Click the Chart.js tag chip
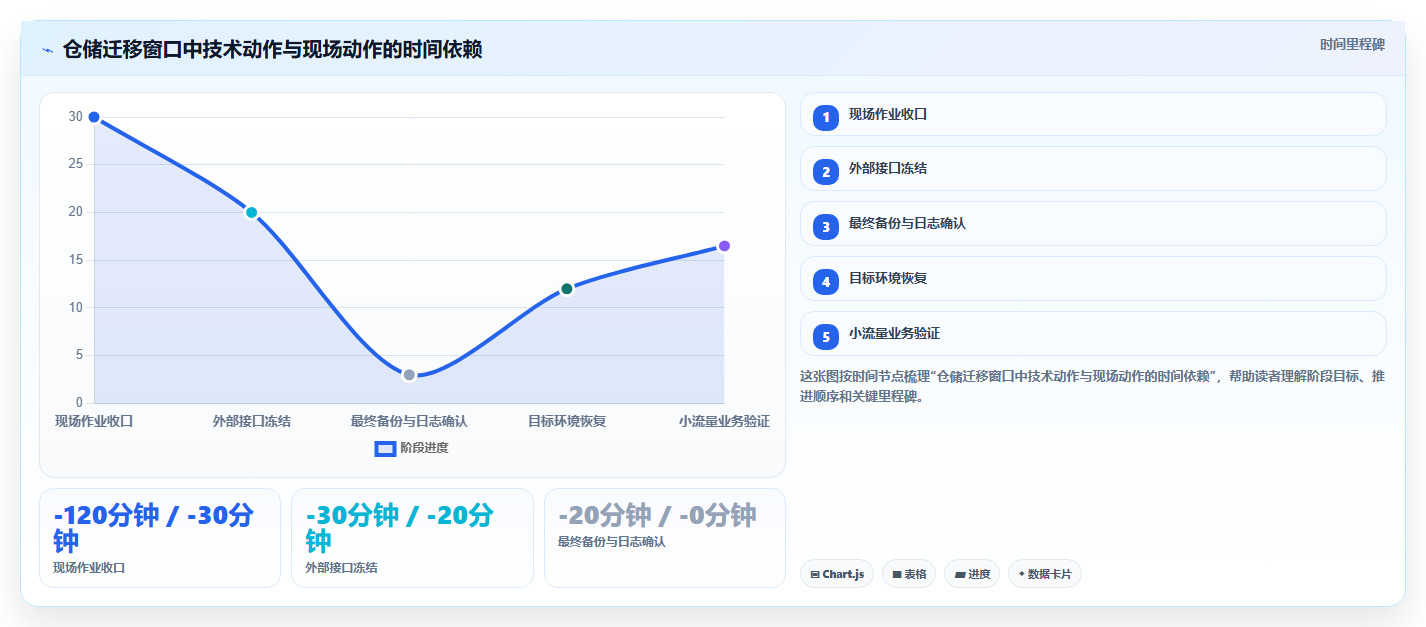This screenshot has width=1426, height=627. 837,574
